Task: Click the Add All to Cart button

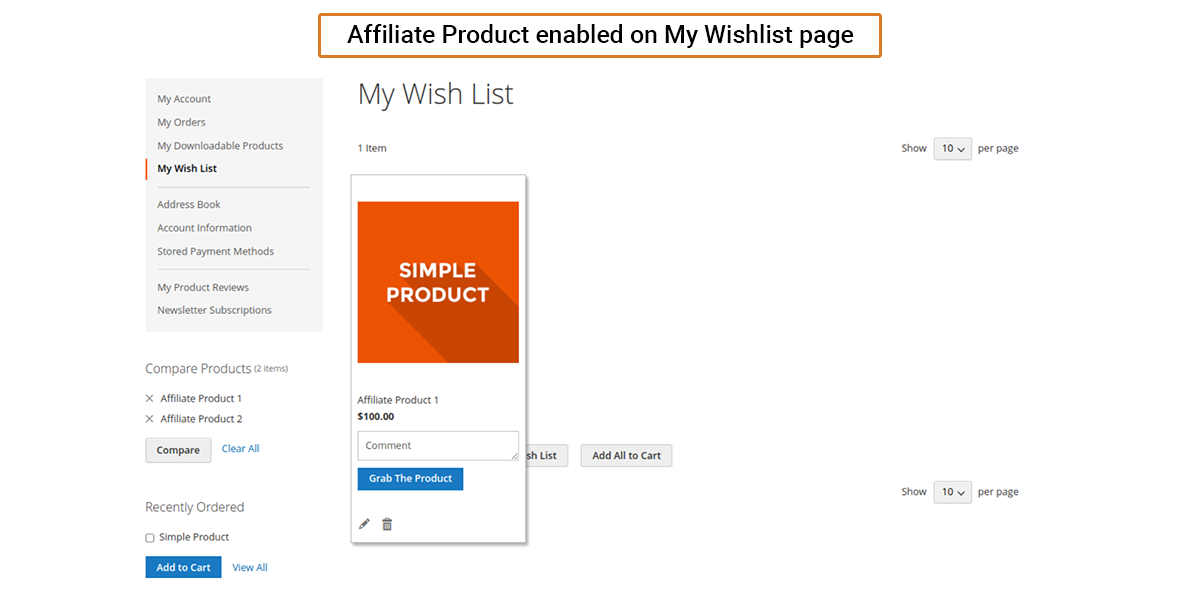Action: tap(626, 456)
